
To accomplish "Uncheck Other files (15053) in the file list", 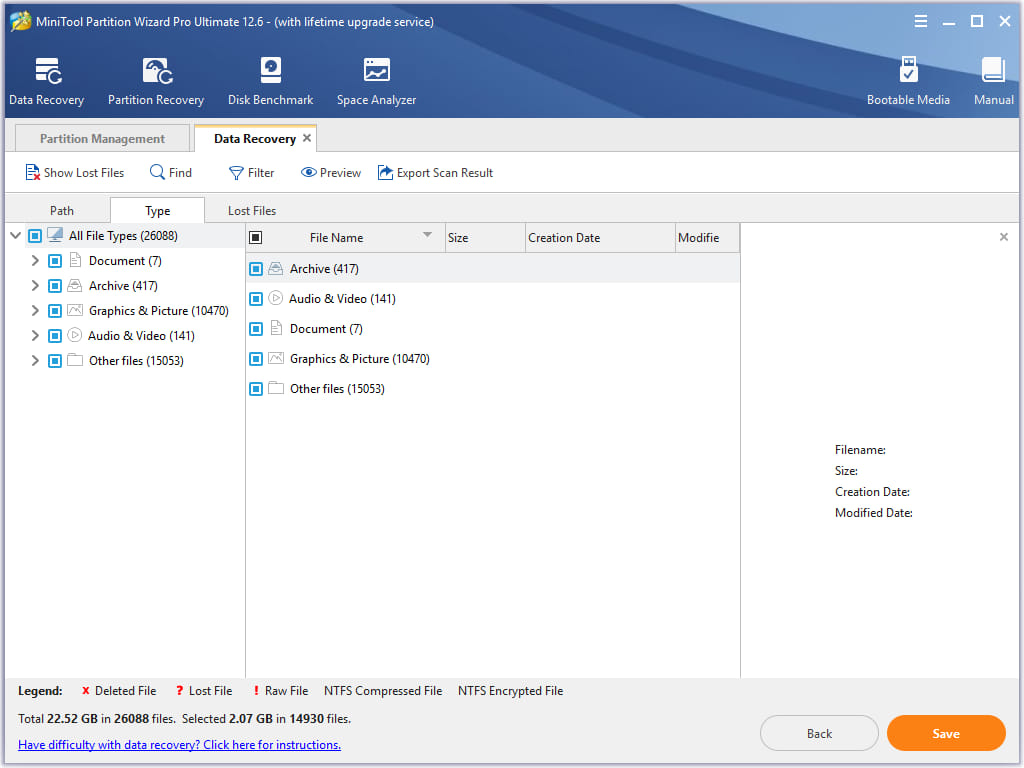I will [256, 389].
